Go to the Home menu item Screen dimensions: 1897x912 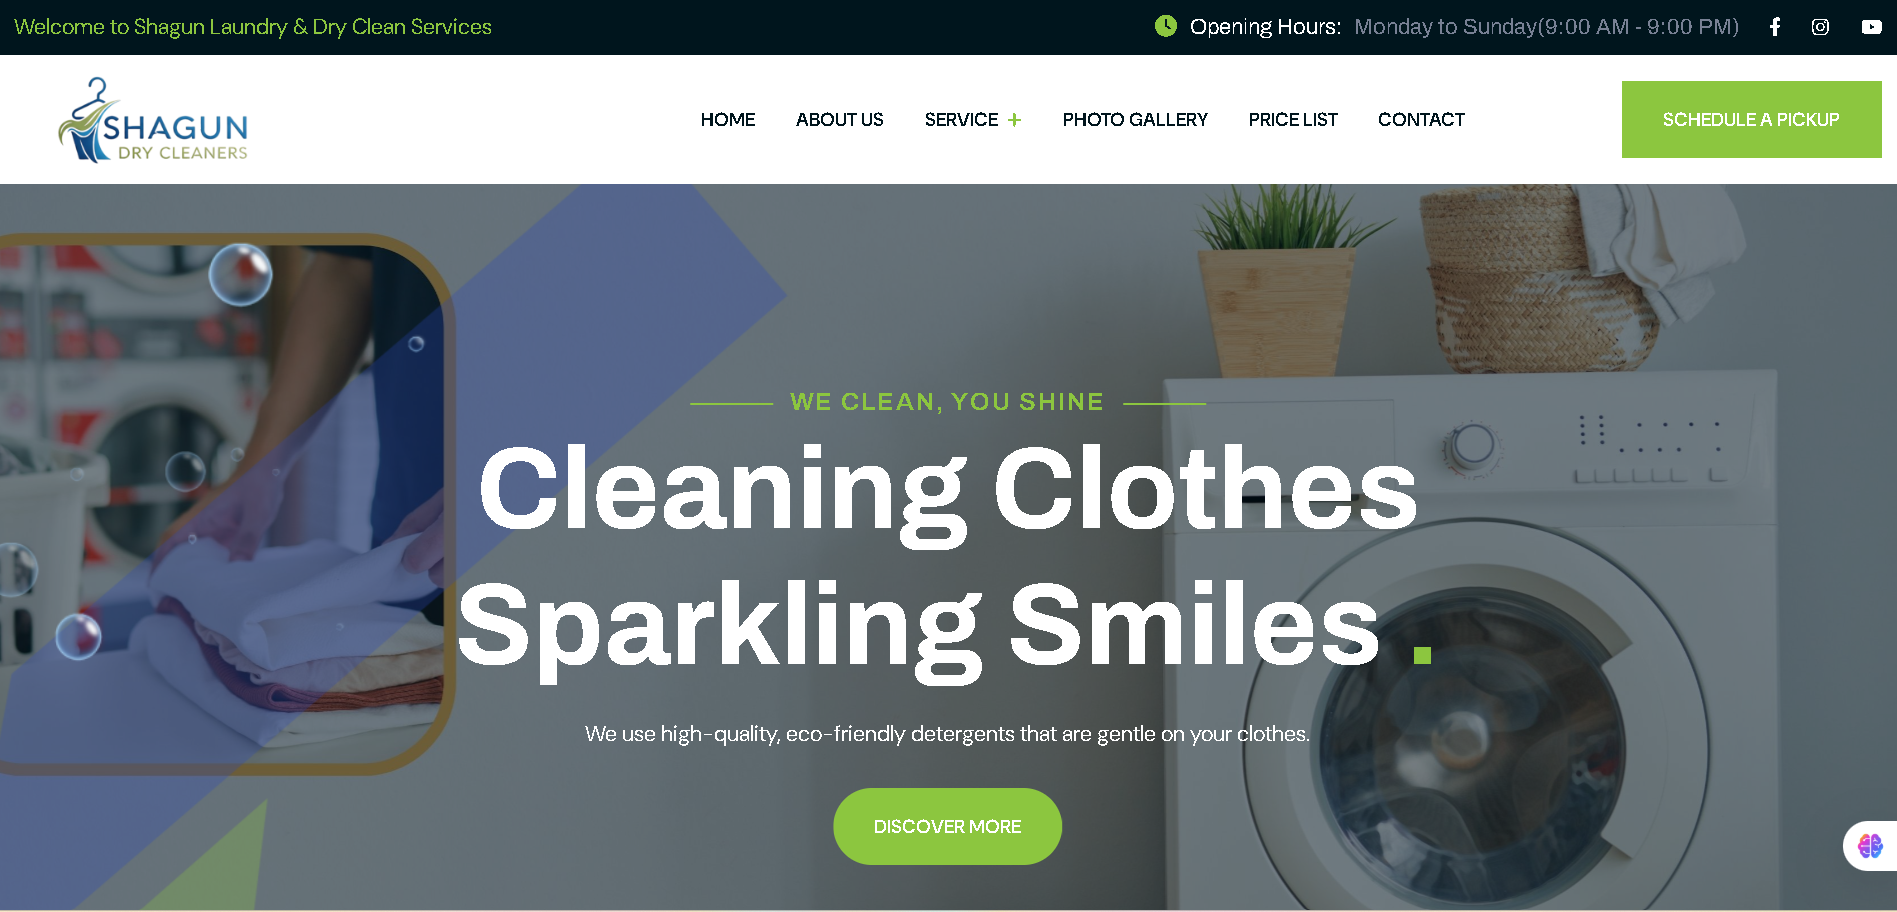point(728,120)
